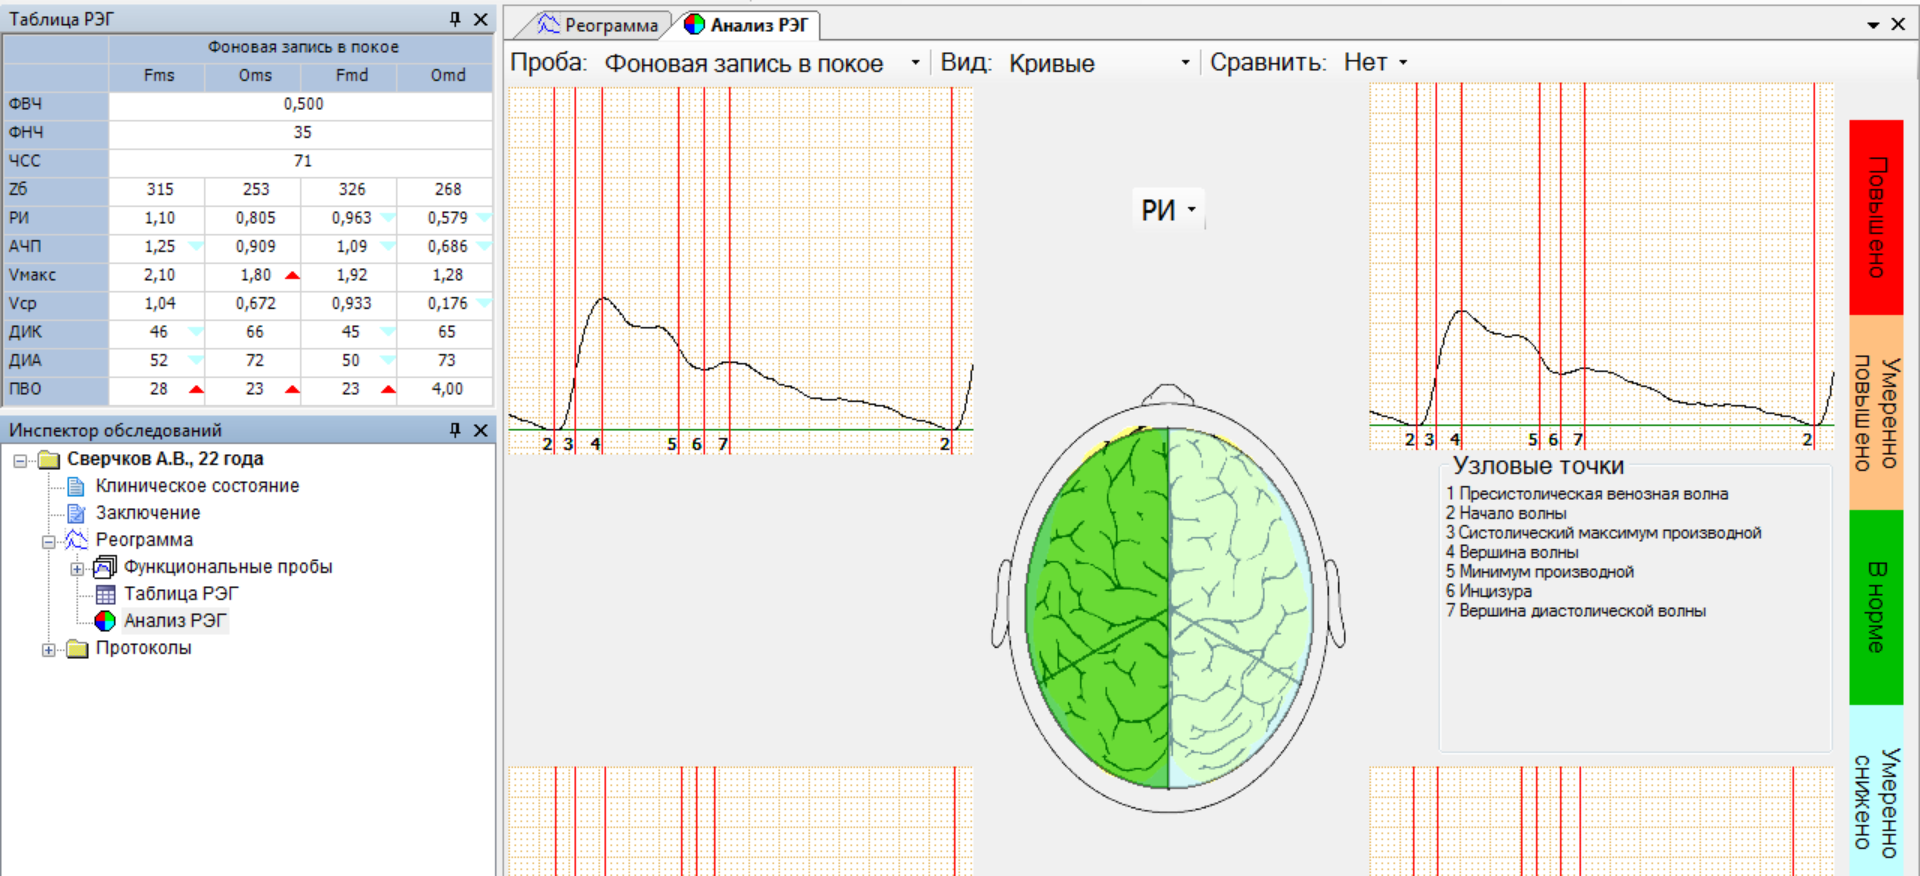The width and height of the screenshot is (1920, 876).
Task: Open the Сравнить dropdown
Action: click(1403, 63)
